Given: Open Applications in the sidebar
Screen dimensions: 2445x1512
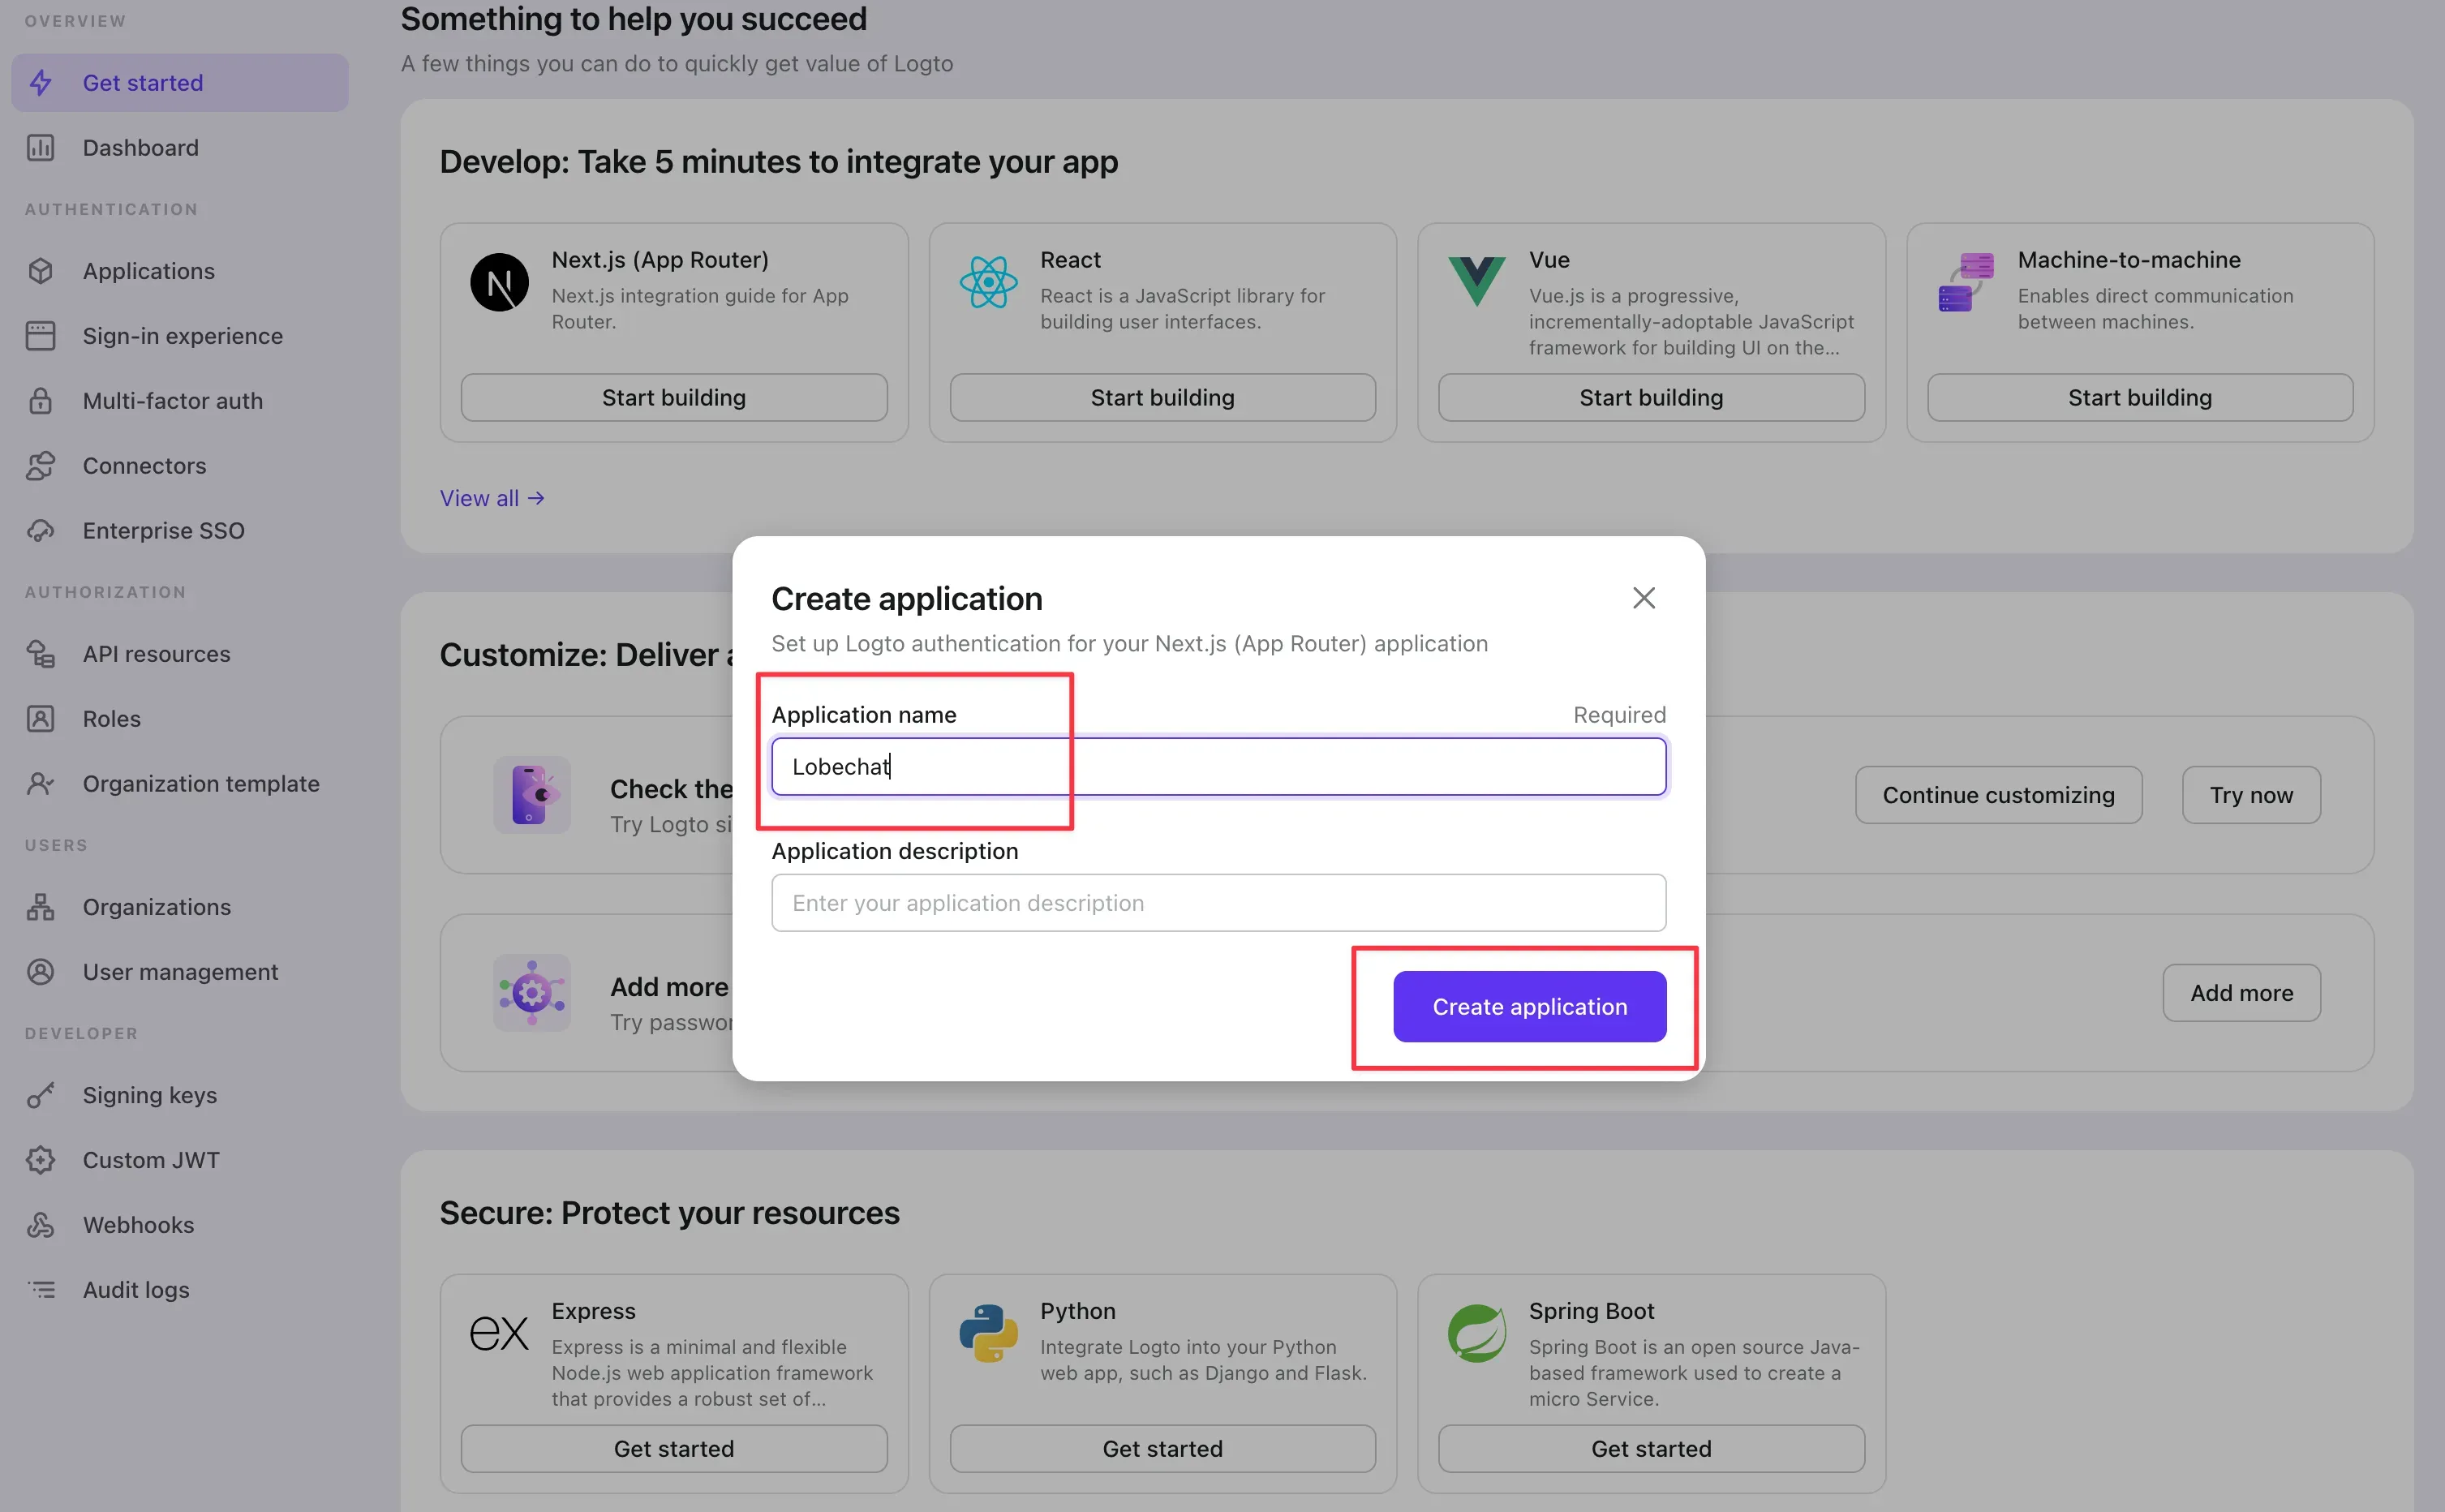Looking at the screenshot, I should pyautogui.click(x=180, y=271).
